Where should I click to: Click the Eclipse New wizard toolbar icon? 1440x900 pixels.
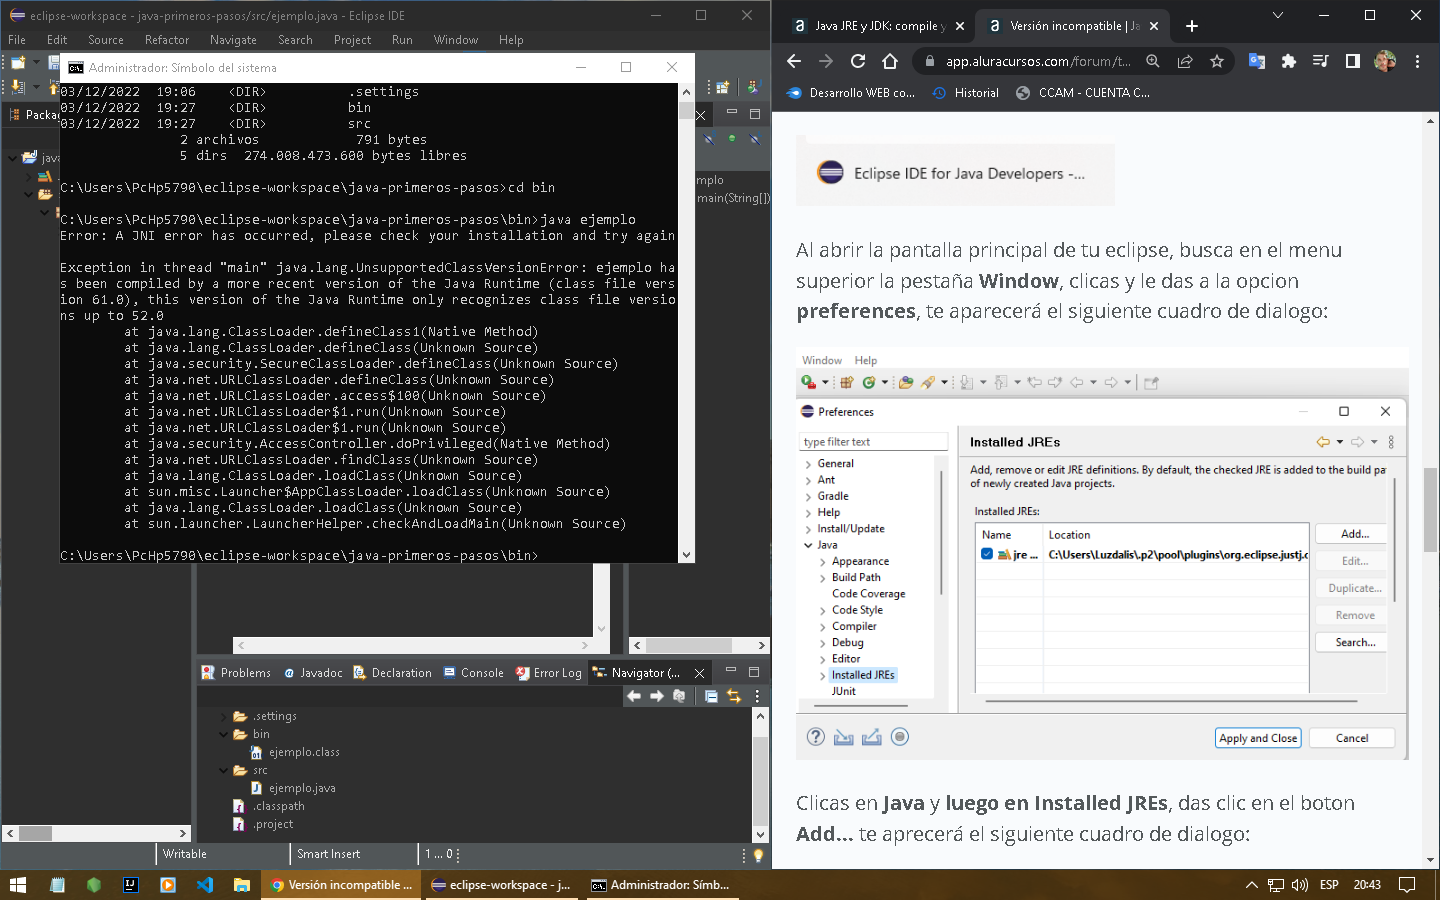pyautogui.click(x=18, y=62)
